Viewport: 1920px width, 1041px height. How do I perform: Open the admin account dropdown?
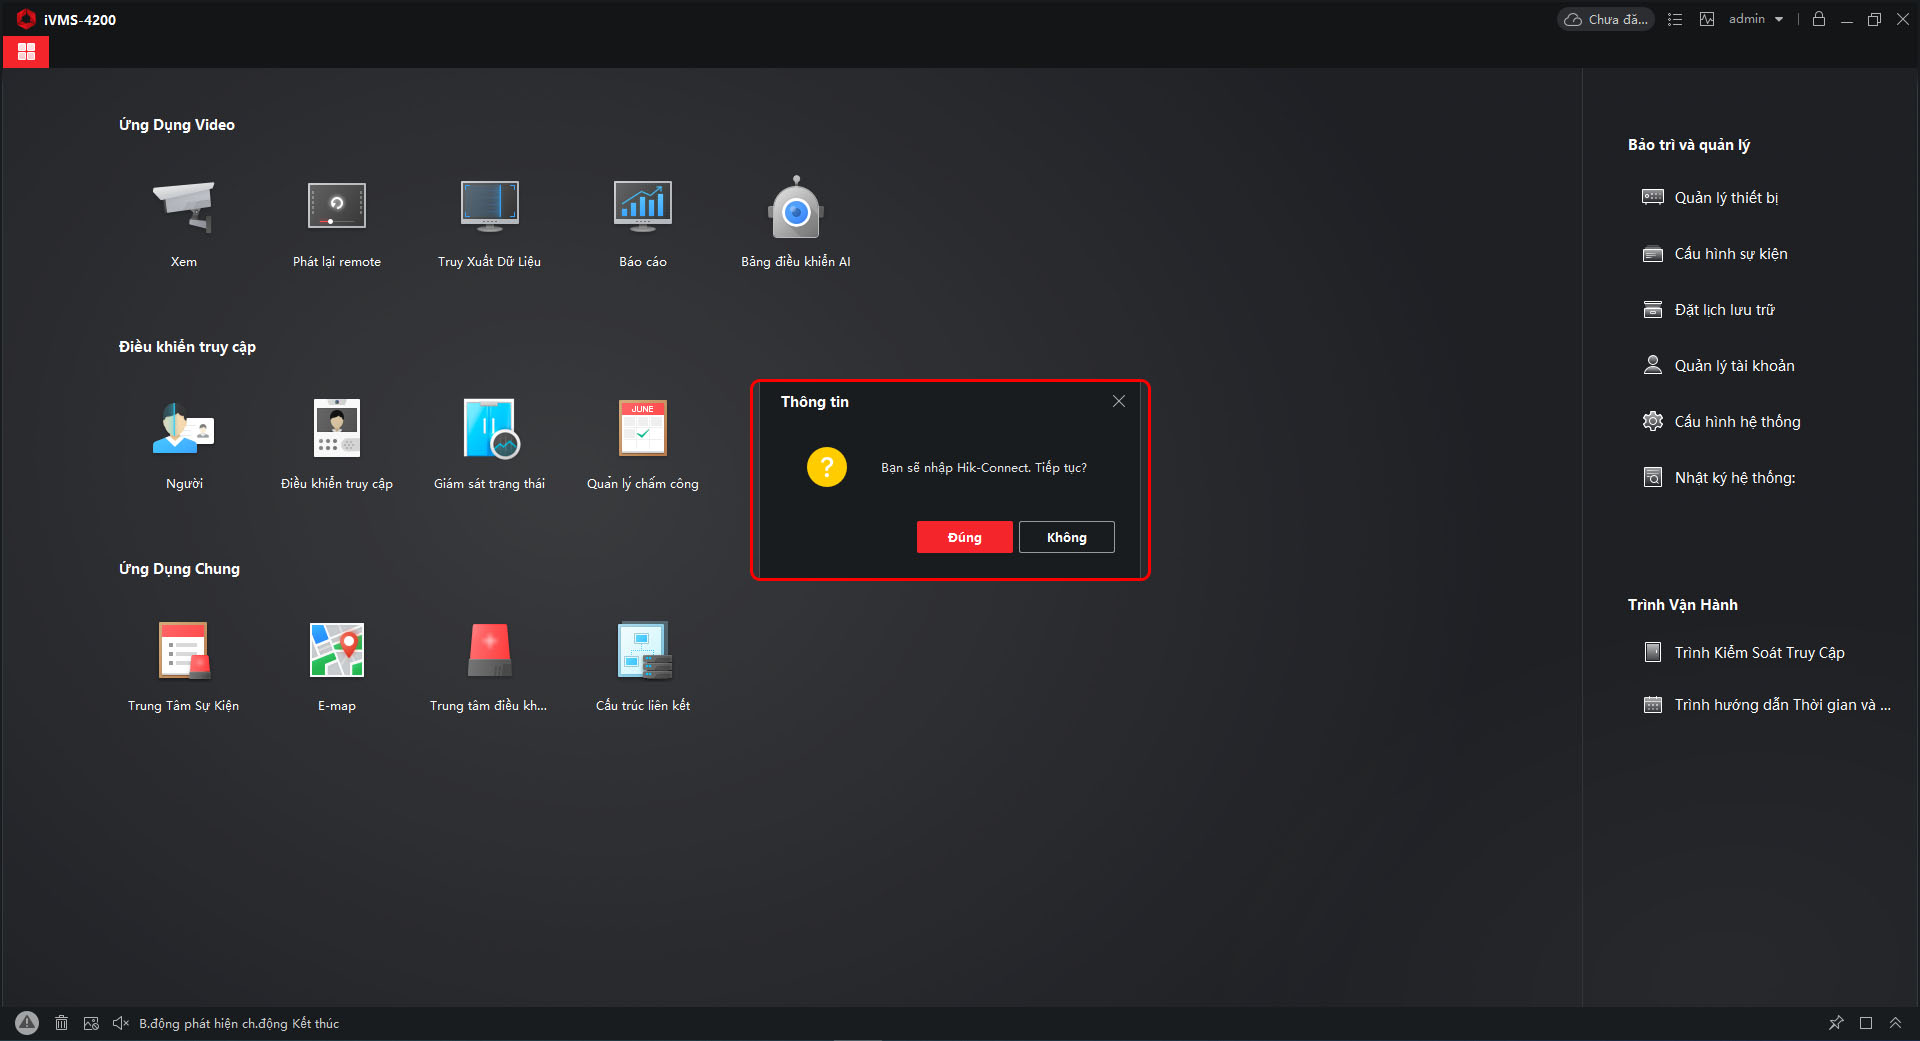1756,19
